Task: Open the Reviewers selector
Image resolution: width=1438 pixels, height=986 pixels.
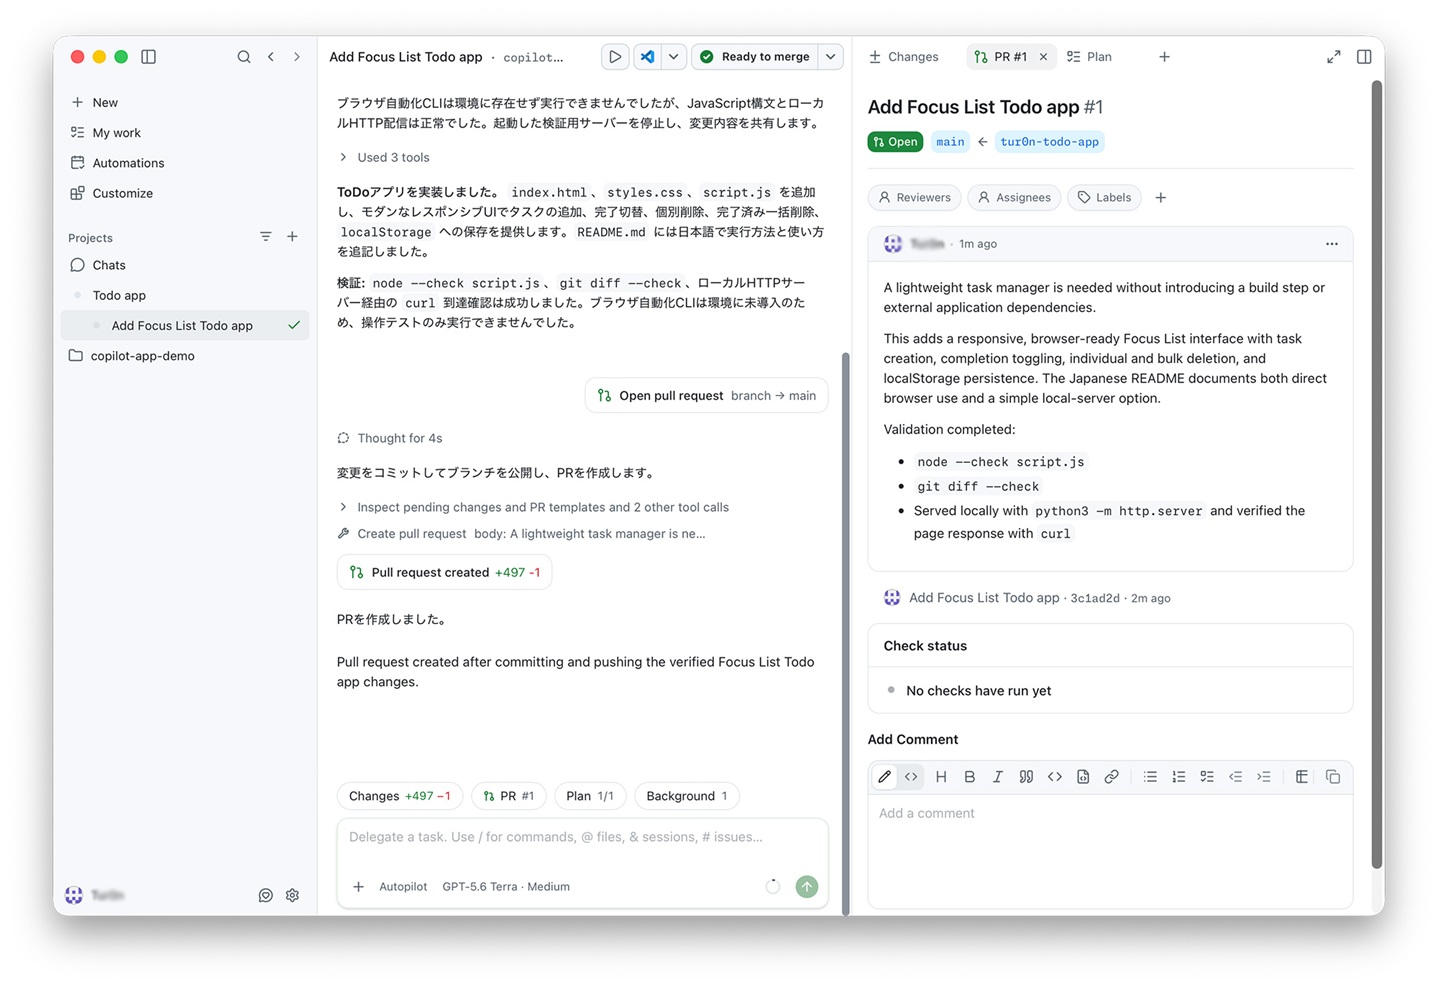Action: click(x=915, y=198)
